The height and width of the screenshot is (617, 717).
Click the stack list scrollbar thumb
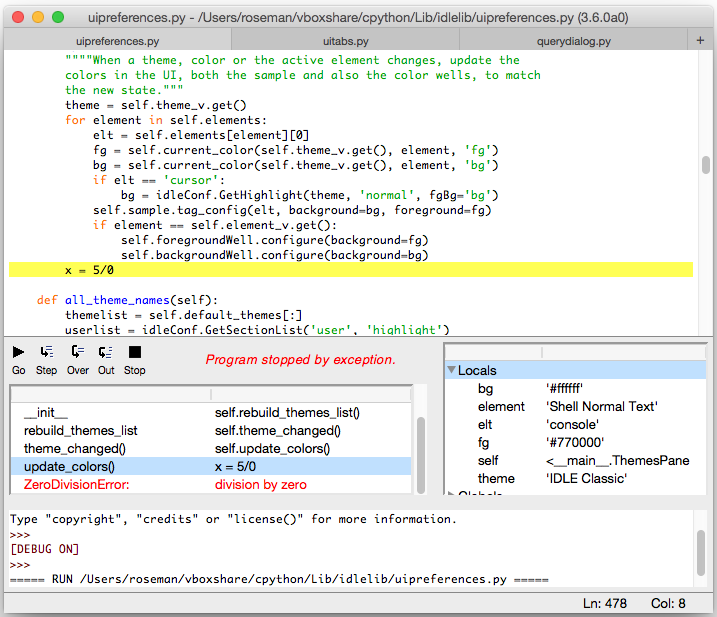tap(421, 455)
